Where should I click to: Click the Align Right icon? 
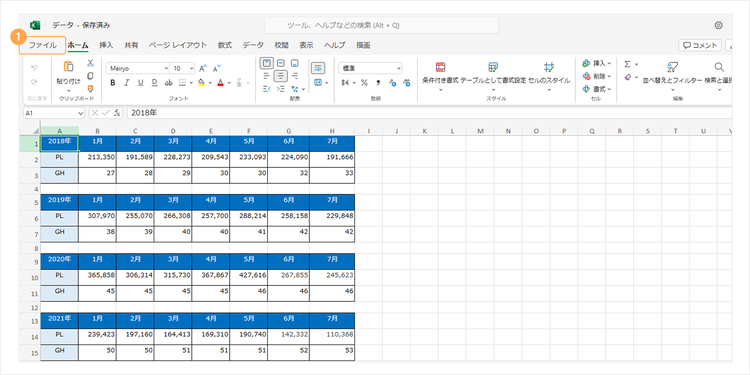coord(295,76)
